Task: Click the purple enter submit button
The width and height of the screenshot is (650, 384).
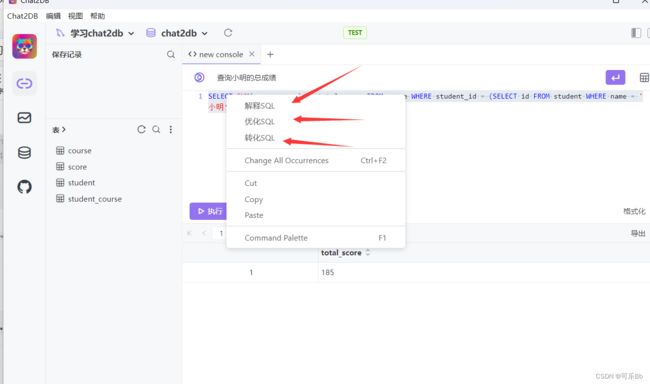Action: (x=615, y=77)
